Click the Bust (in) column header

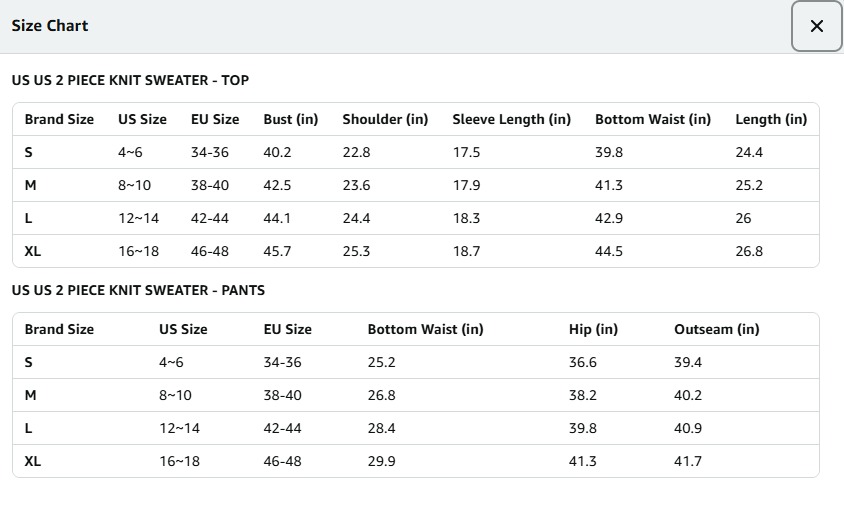(290, 119)
